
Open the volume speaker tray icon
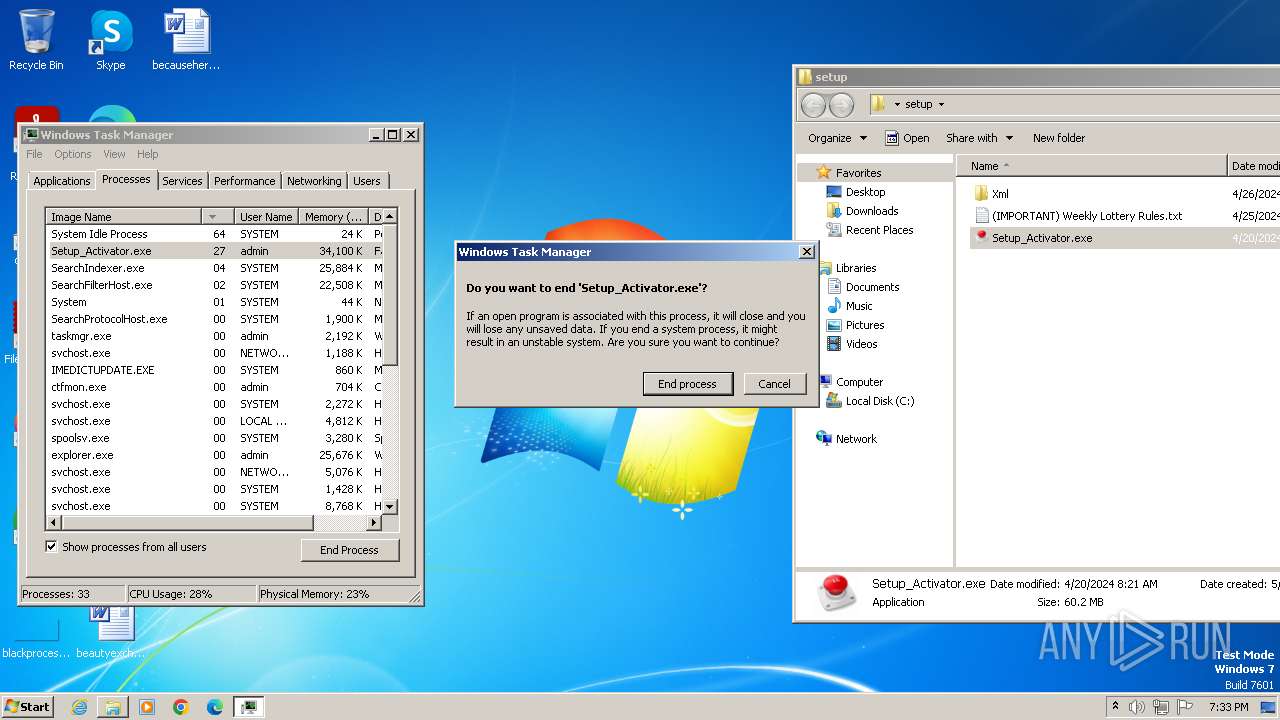[1137, 707]
